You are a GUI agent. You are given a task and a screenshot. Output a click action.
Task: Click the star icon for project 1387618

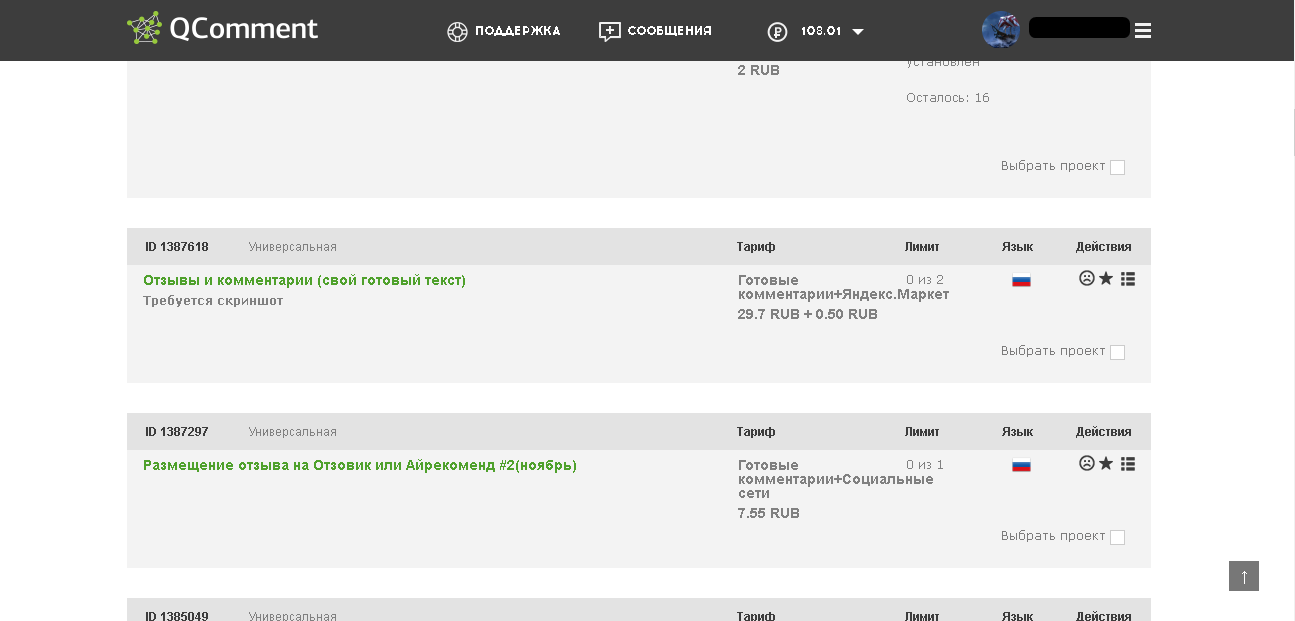[x=1106, y=279]
